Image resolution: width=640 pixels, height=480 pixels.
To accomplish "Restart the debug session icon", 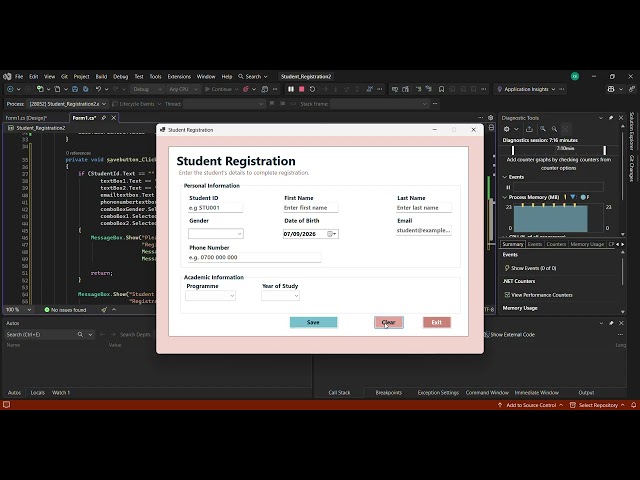I will 312,89.
